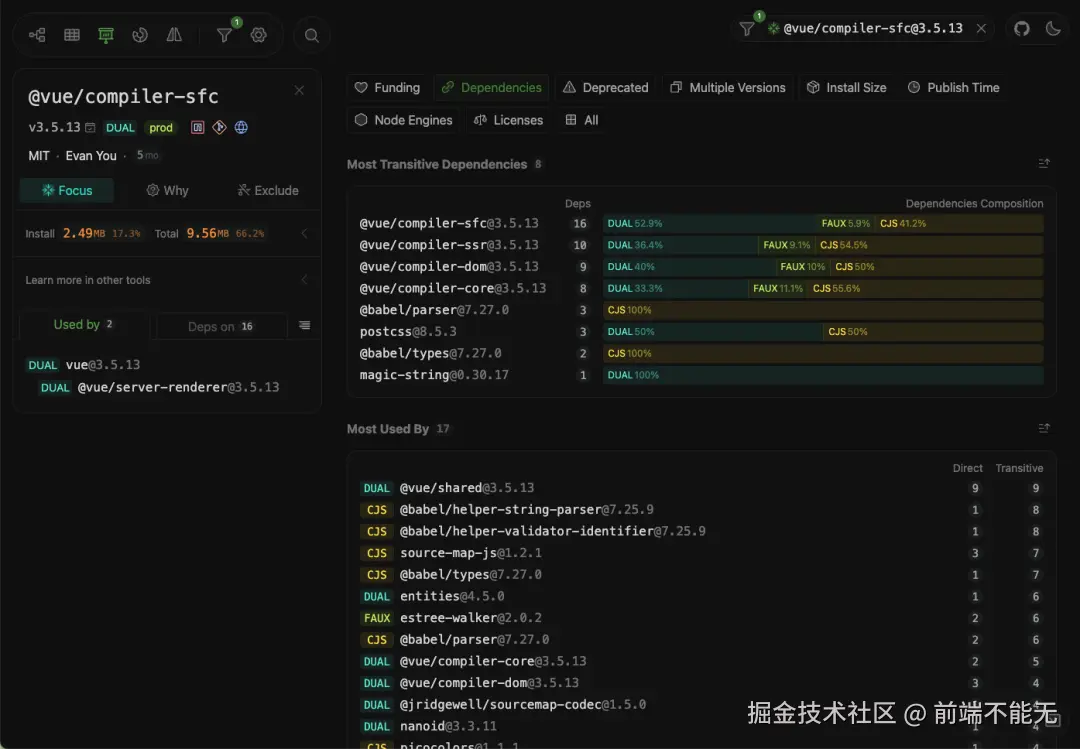
Task: Select the Used by 2 tab
Action: pyautogui.click(x=82, y=324)
